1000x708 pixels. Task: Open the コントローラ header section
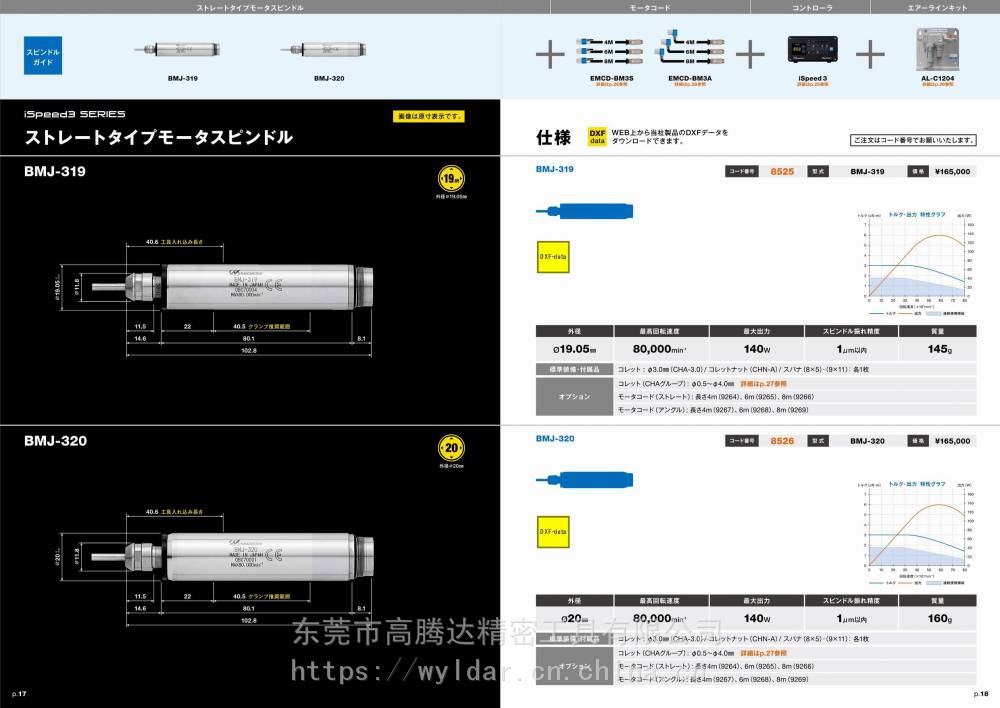click(810, 7)
